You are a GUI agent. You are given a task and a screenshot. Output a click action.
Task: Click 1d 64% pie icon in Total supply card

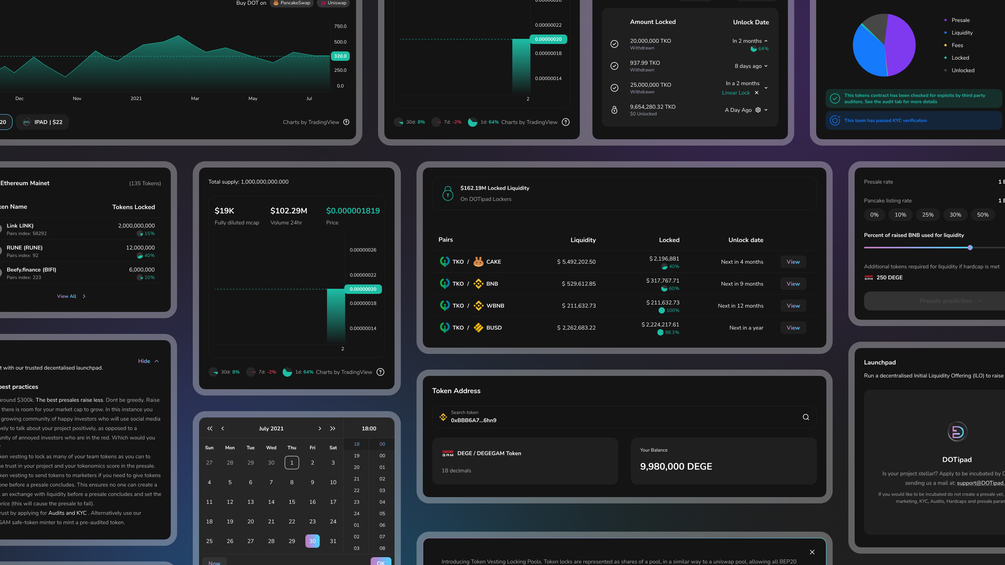tap(287, 372)
